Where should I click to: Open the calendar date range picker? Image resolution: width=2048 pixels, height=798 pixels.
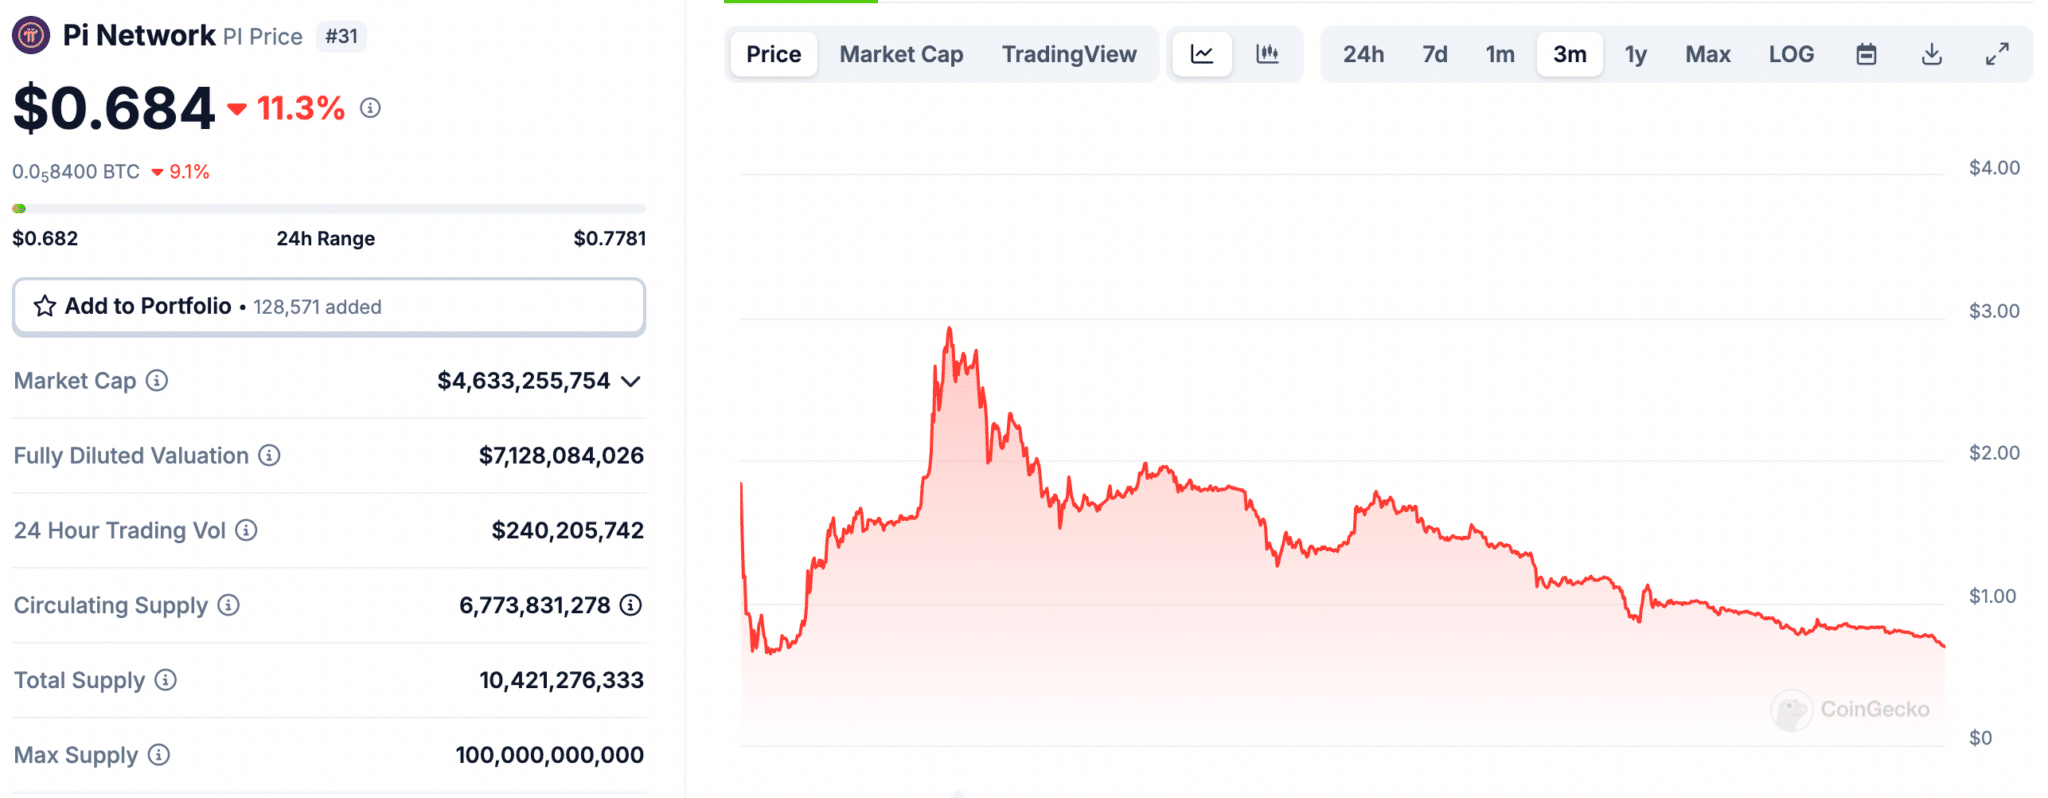[x=1866, y=54]
